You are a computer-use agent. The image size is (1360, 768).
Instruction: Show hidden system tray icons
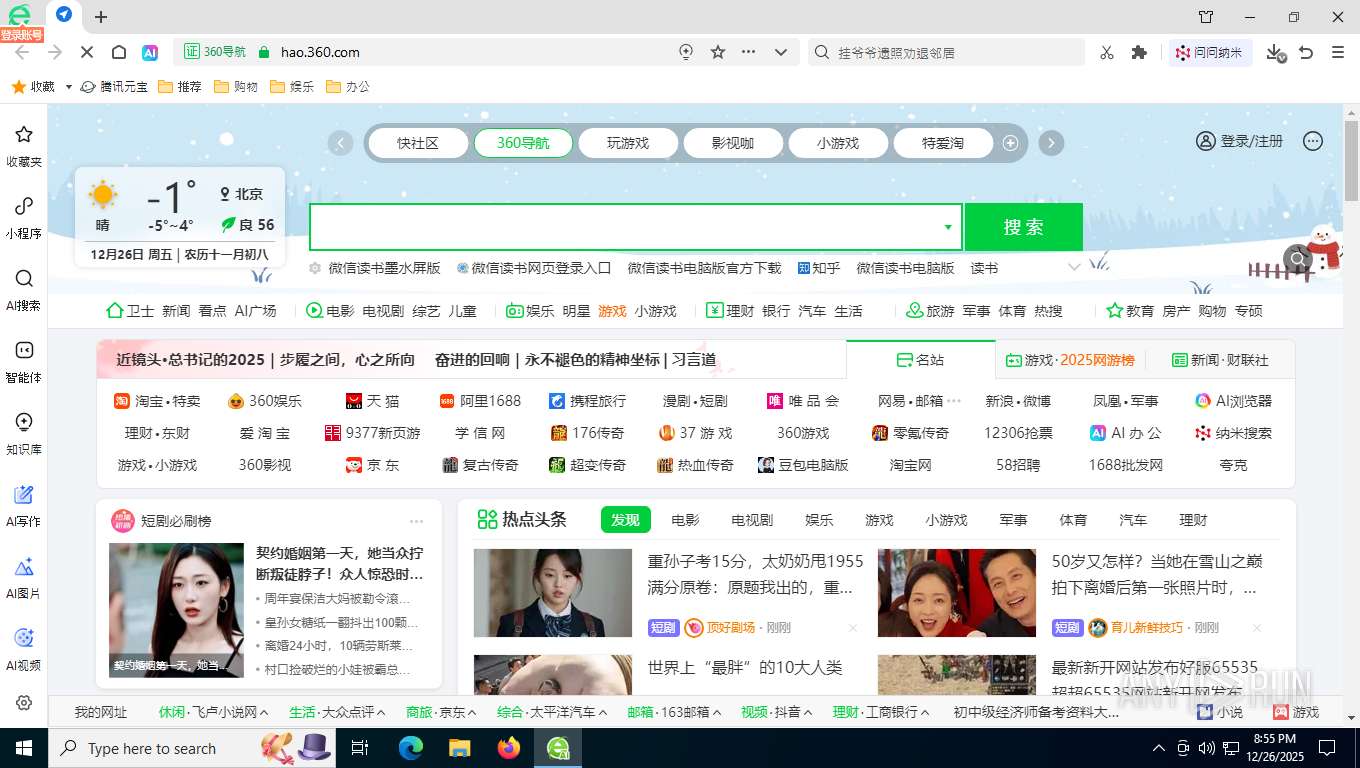click(1159, 748)
